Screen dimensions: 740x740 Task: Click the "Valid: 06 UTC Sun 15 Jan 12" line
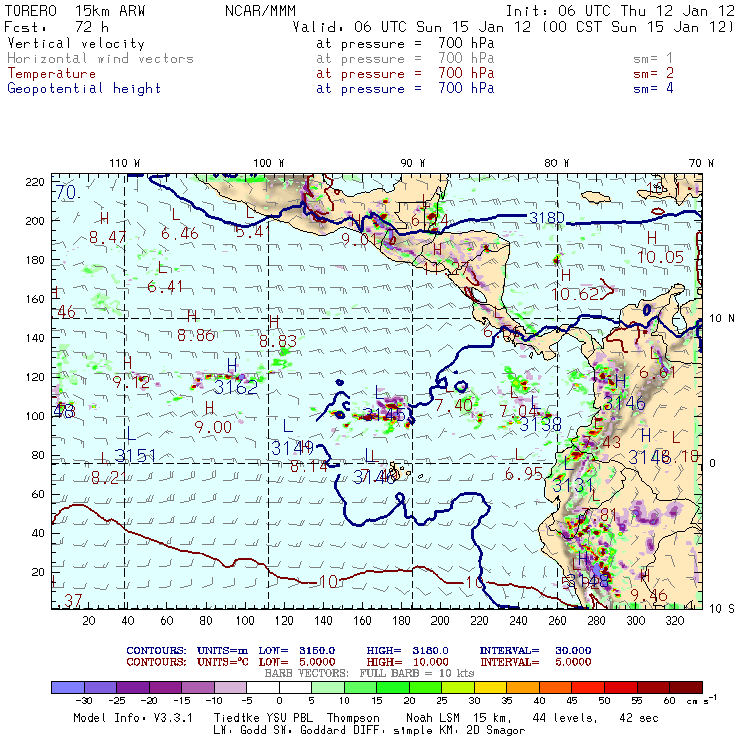click(x=412, y=27)
